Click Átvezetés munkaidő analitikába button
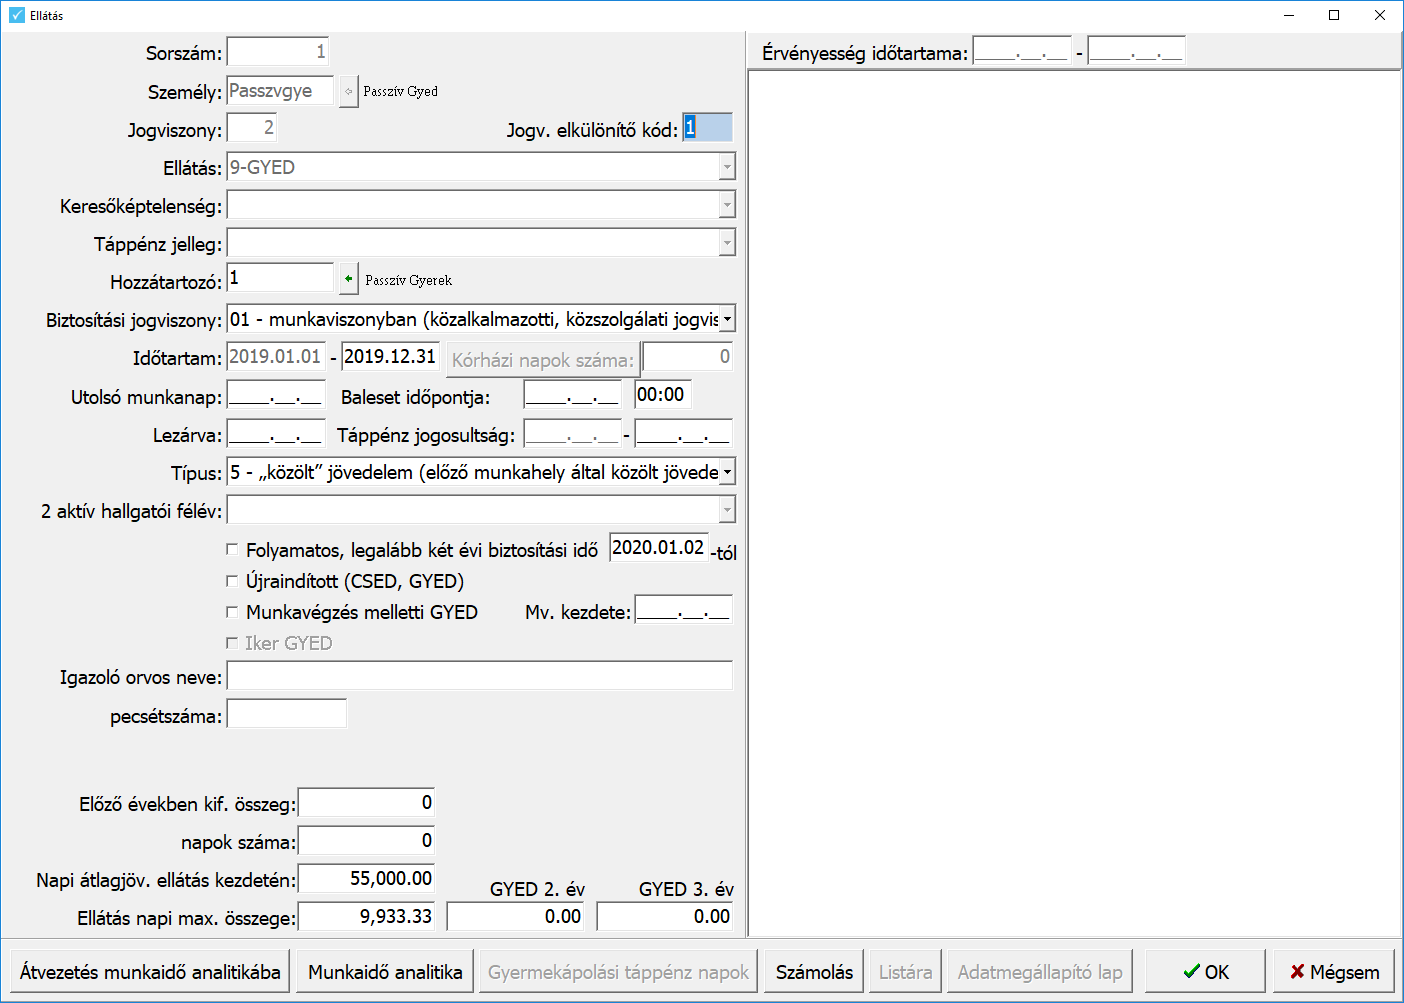Image resolution: width=1404 pixels, height=1003 pixels. tap(150, 972)
